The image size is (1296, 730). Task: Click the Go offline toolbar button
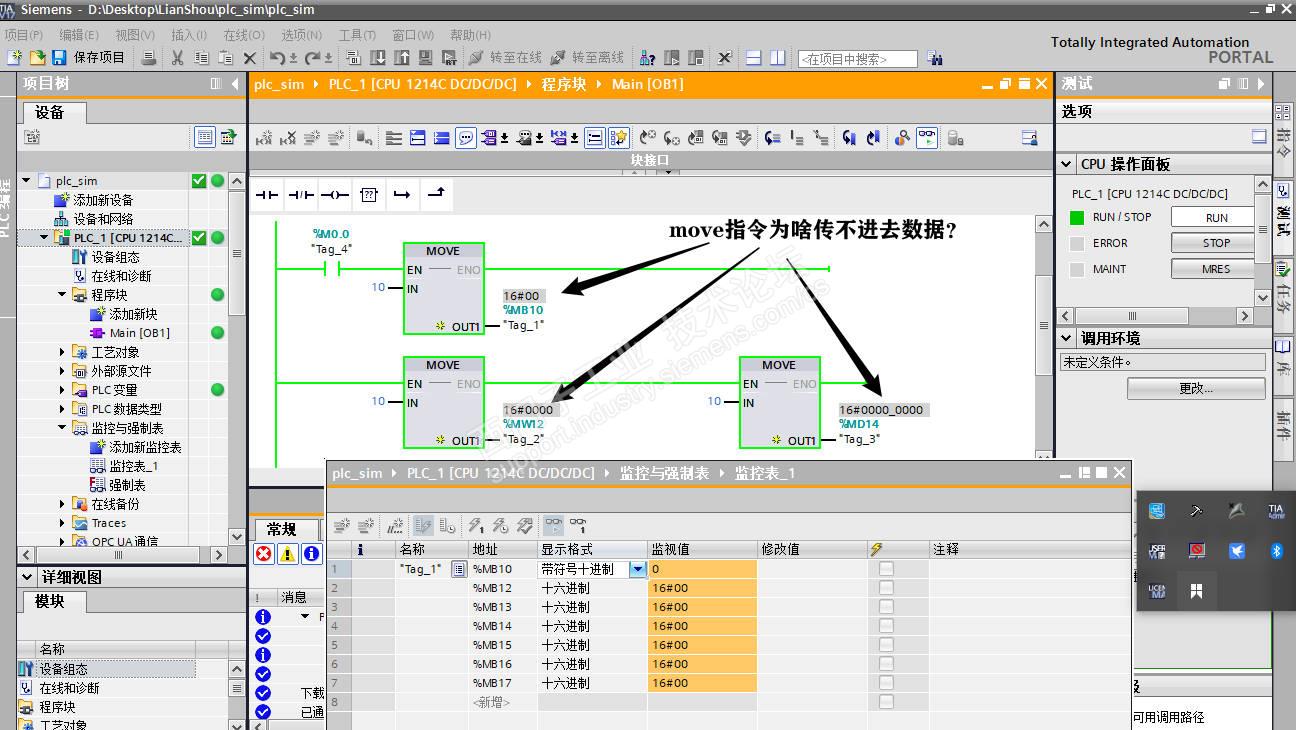587,58
